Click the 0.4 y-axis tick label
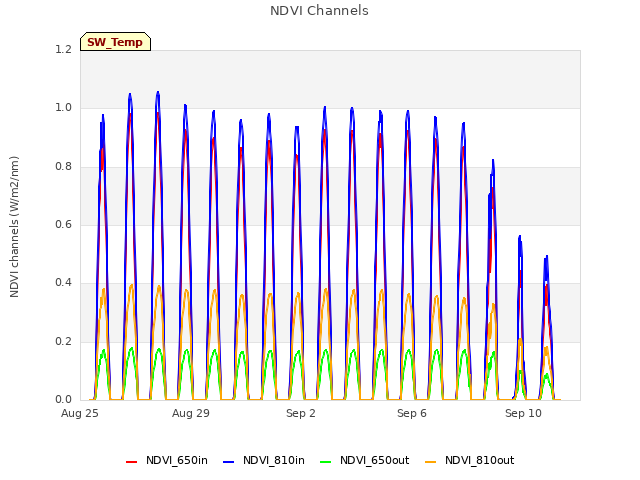This screenshot has height=480, width=640. pos(63,282)
